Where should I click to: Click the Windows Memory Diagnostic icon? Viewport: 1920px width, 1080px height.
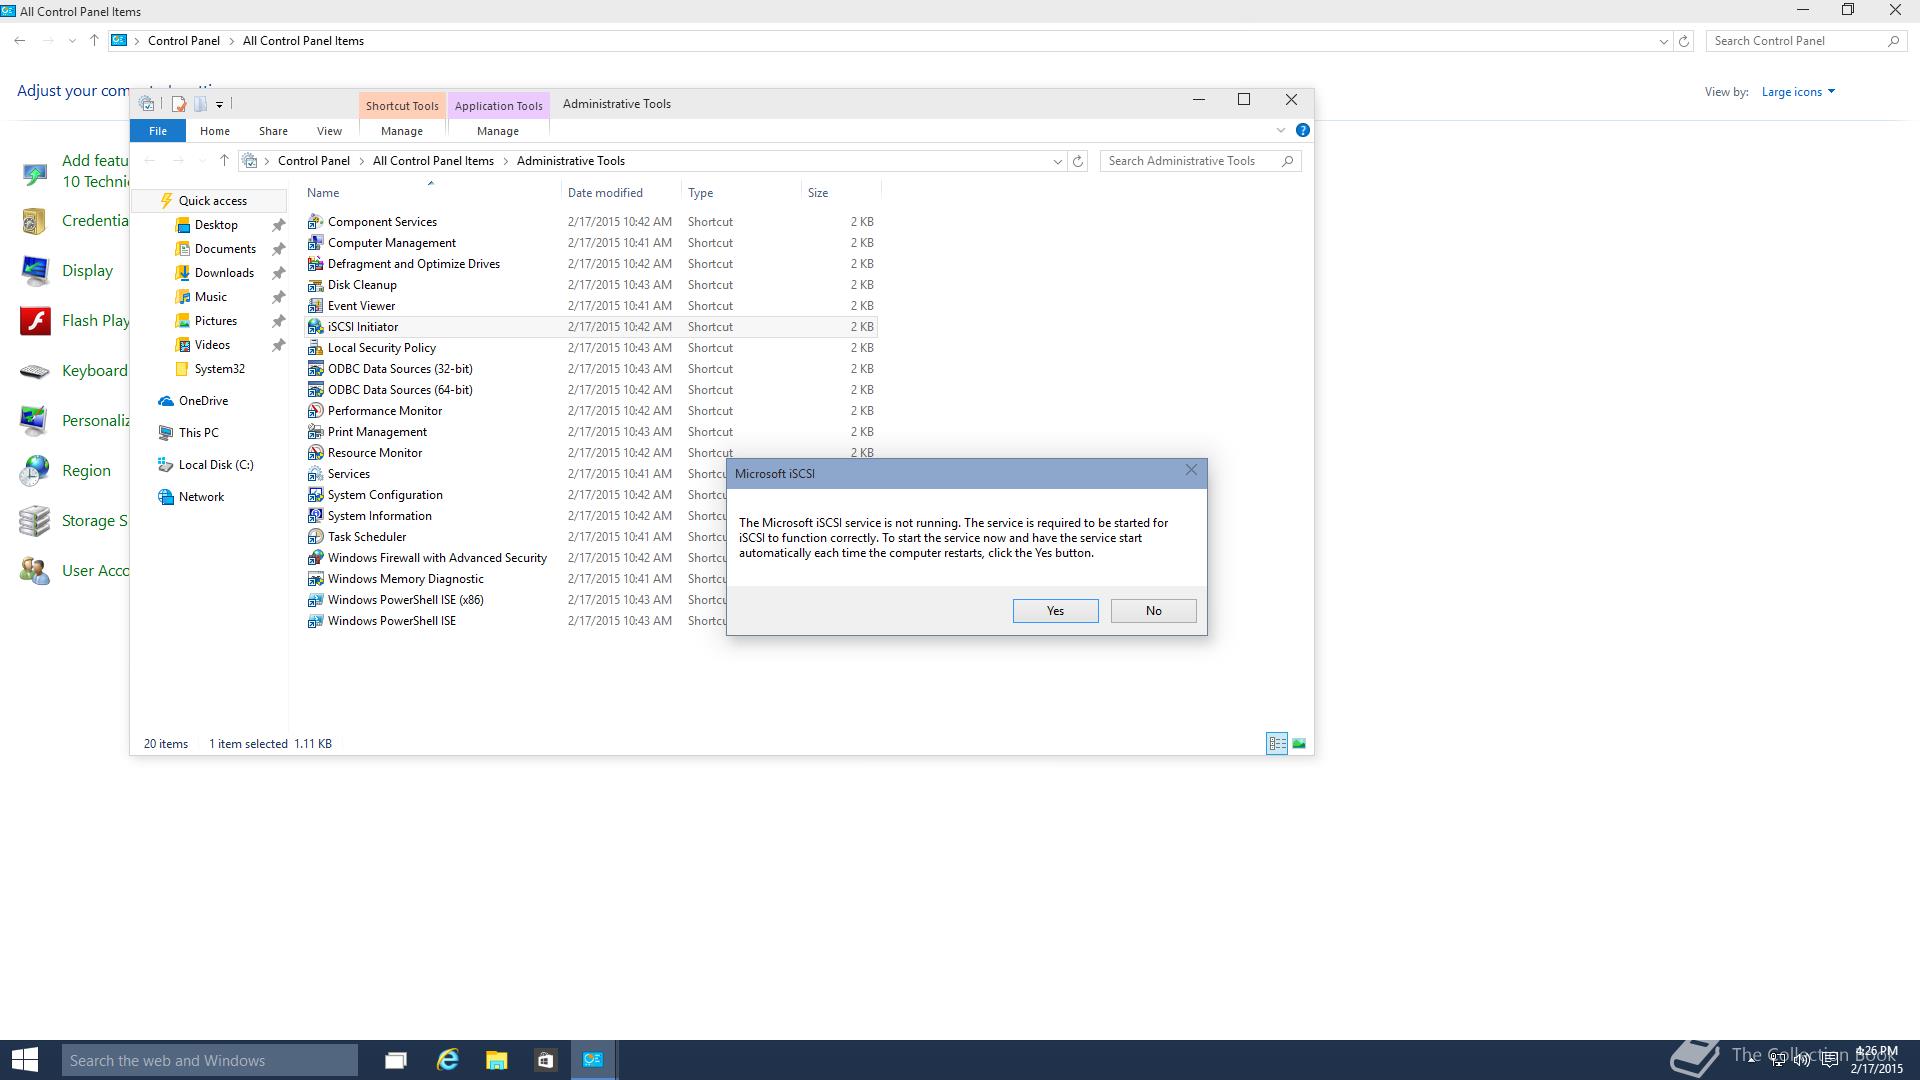click(x=315, y=579)
